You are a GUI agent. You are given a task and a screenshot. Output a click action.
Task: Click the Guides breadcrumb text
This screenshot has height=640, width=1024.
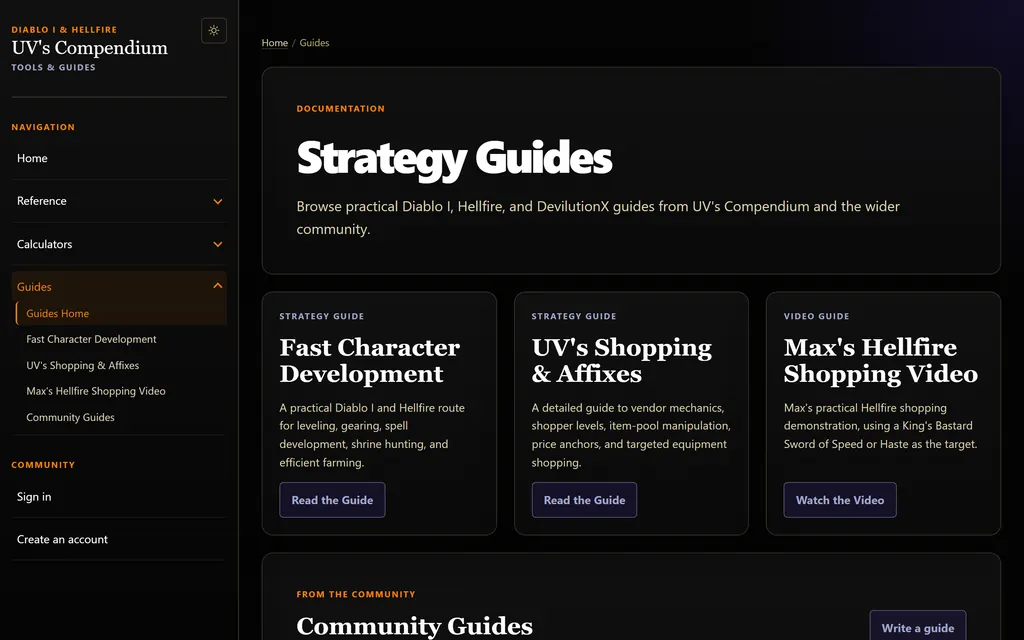(314, 43)
